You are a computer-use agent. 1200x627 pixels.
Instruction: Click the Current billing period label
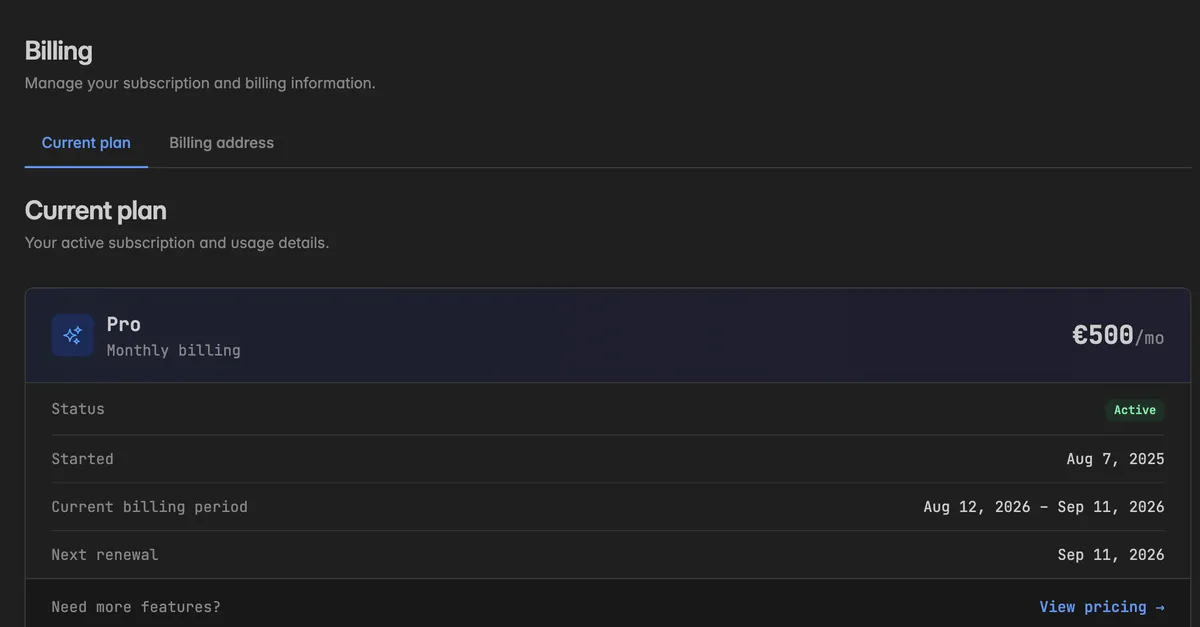click(149, 507)
